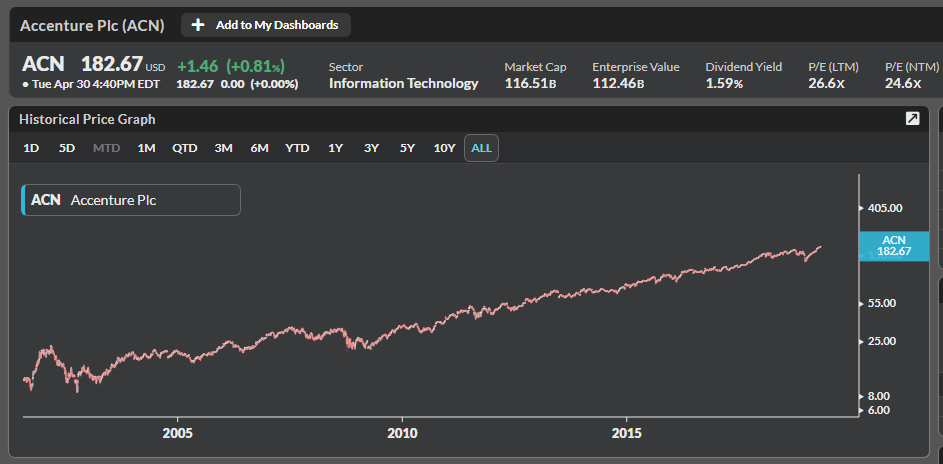Switch chart to 10Y range
This screenshot has height=464, width=943.
tap(444, 148)
